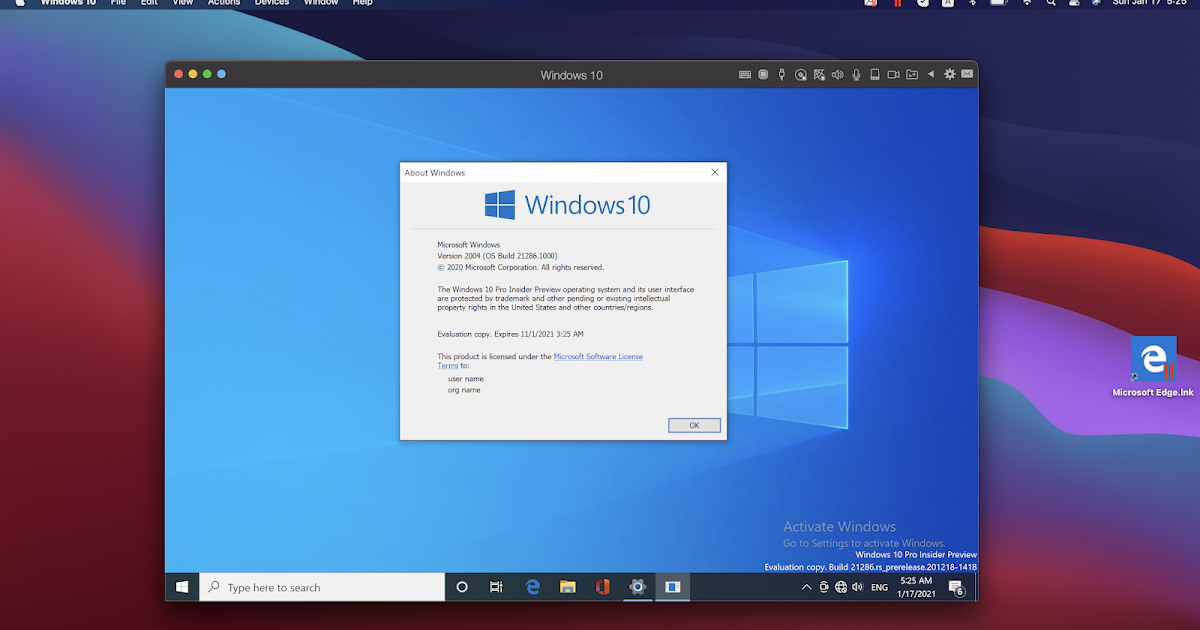Image resolution: width=1200 pixels, height=630 pixels.
Task: Click the CD/DVD drive icon in VM titlebar
Action: click(x=800, y=74)
